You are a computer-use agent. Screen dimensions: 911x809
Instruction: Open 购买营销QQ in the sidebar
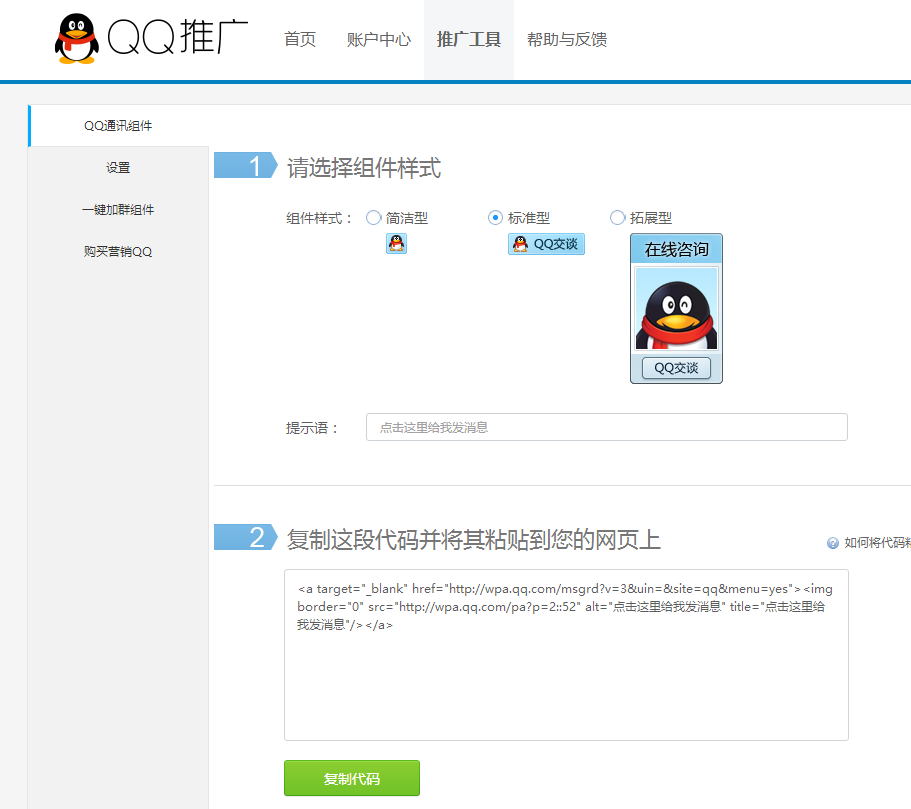118,251
